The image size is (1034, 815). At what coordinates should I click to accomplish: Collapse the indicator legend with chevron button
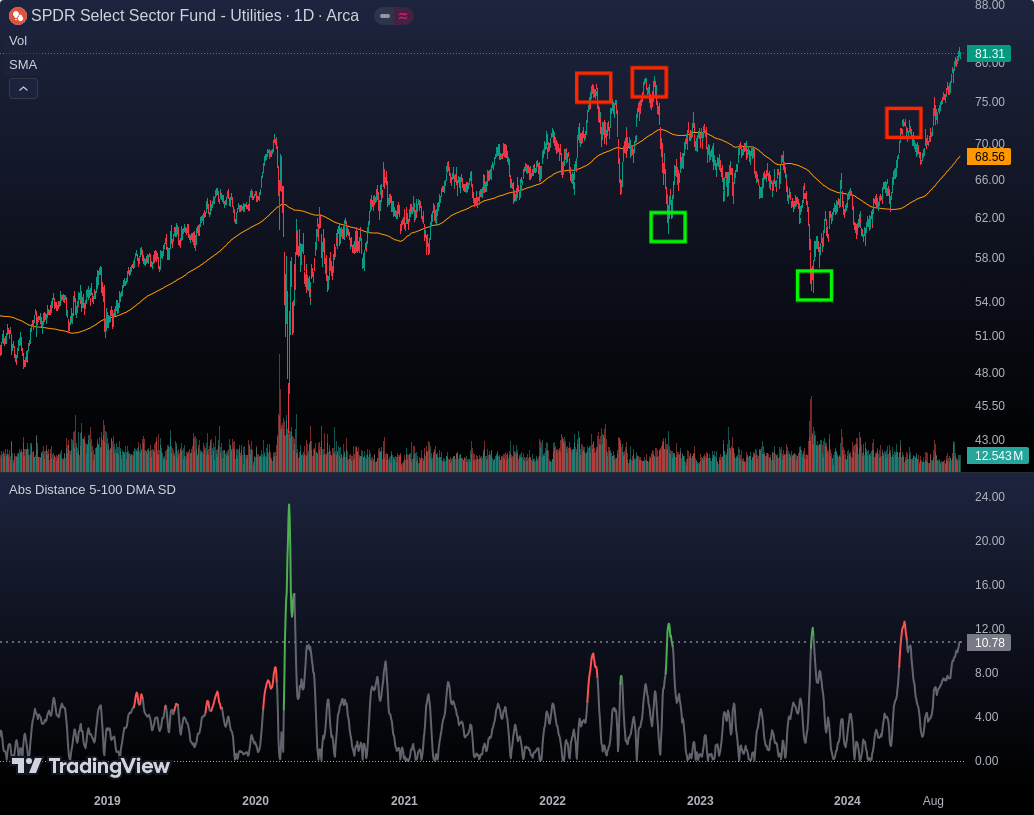pos(23,88)
